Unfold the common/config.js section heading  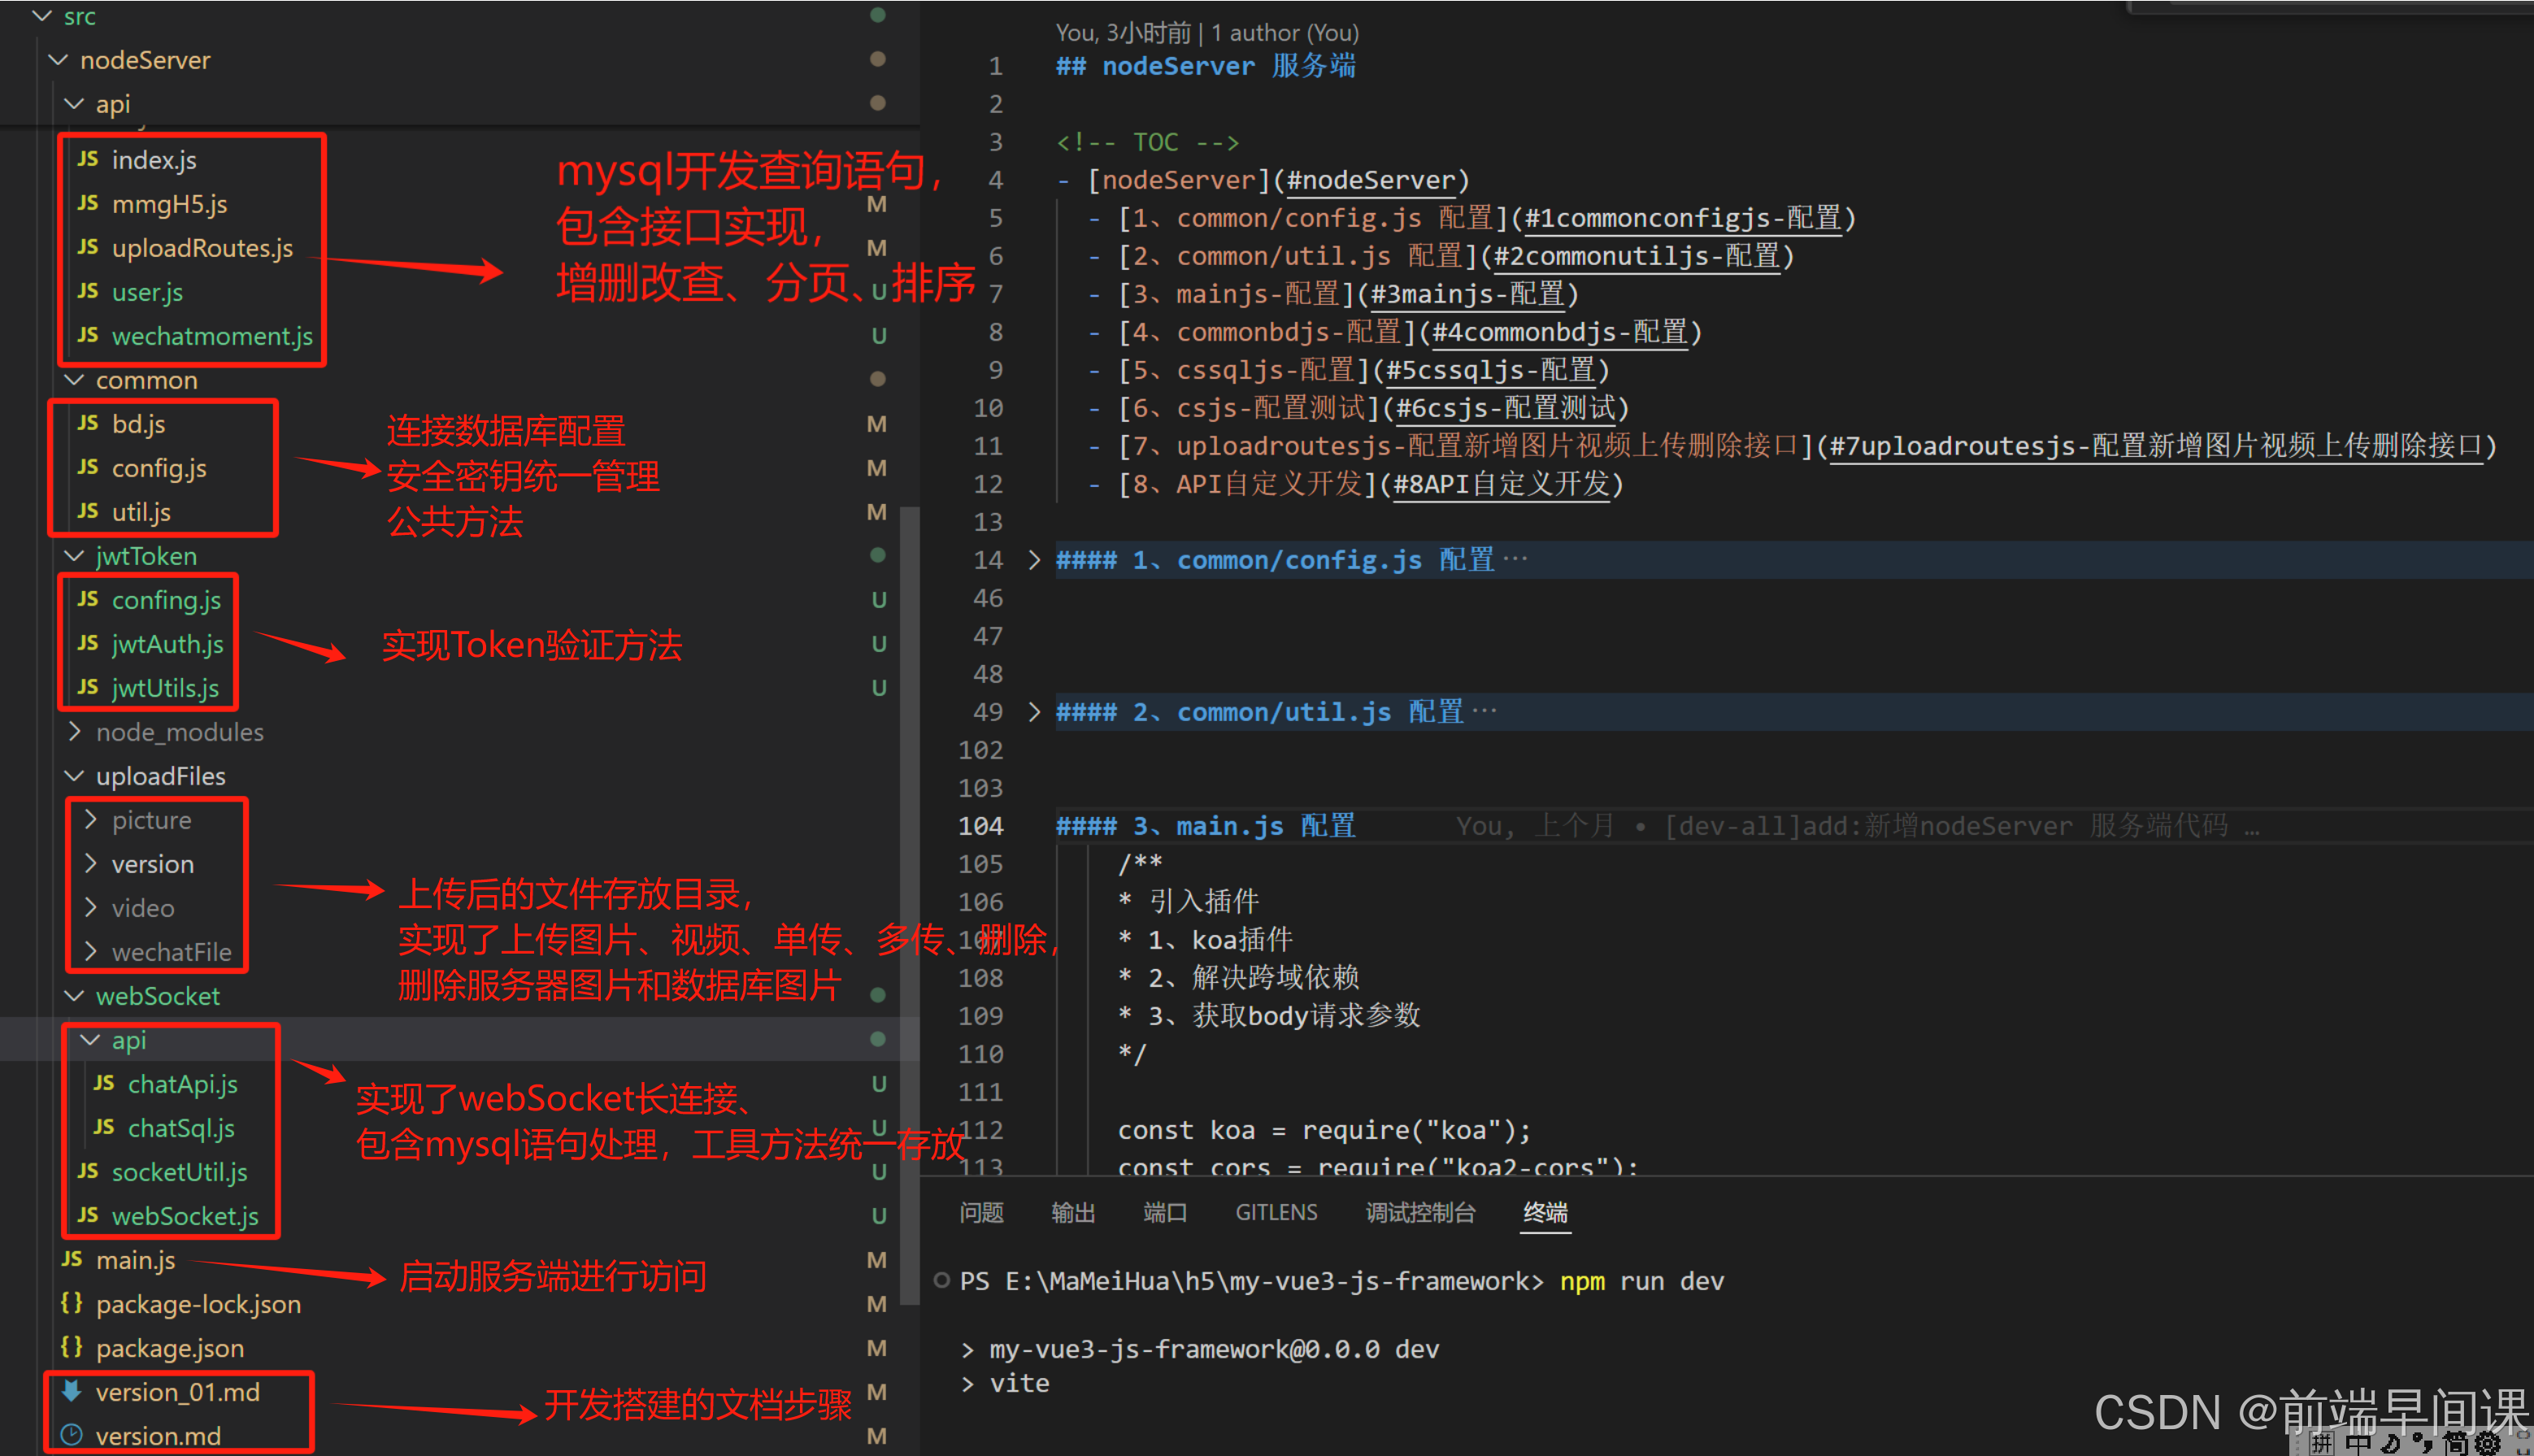coord(1034,560)
